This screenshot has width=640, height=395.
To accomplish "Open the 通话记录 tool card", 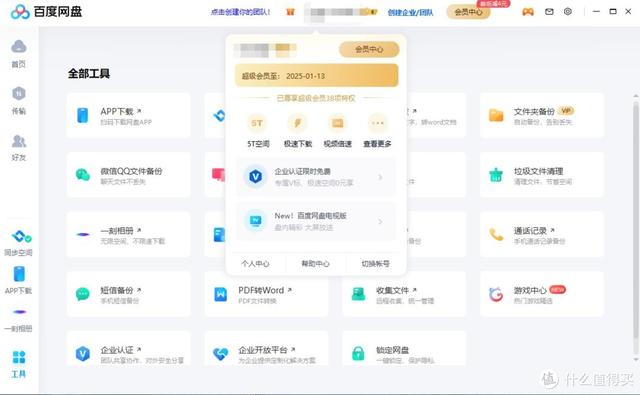I will [542, 234].
